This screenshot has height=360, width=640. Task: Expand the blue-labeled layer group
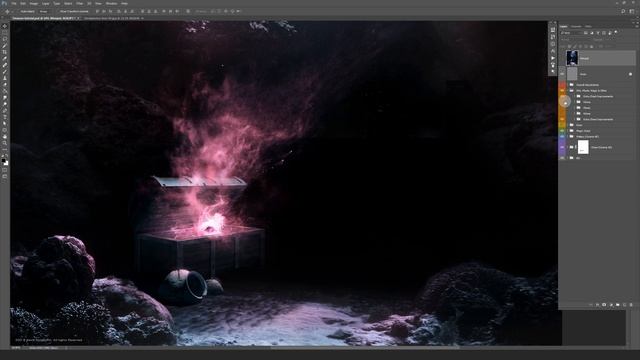[x=568, y=136]
